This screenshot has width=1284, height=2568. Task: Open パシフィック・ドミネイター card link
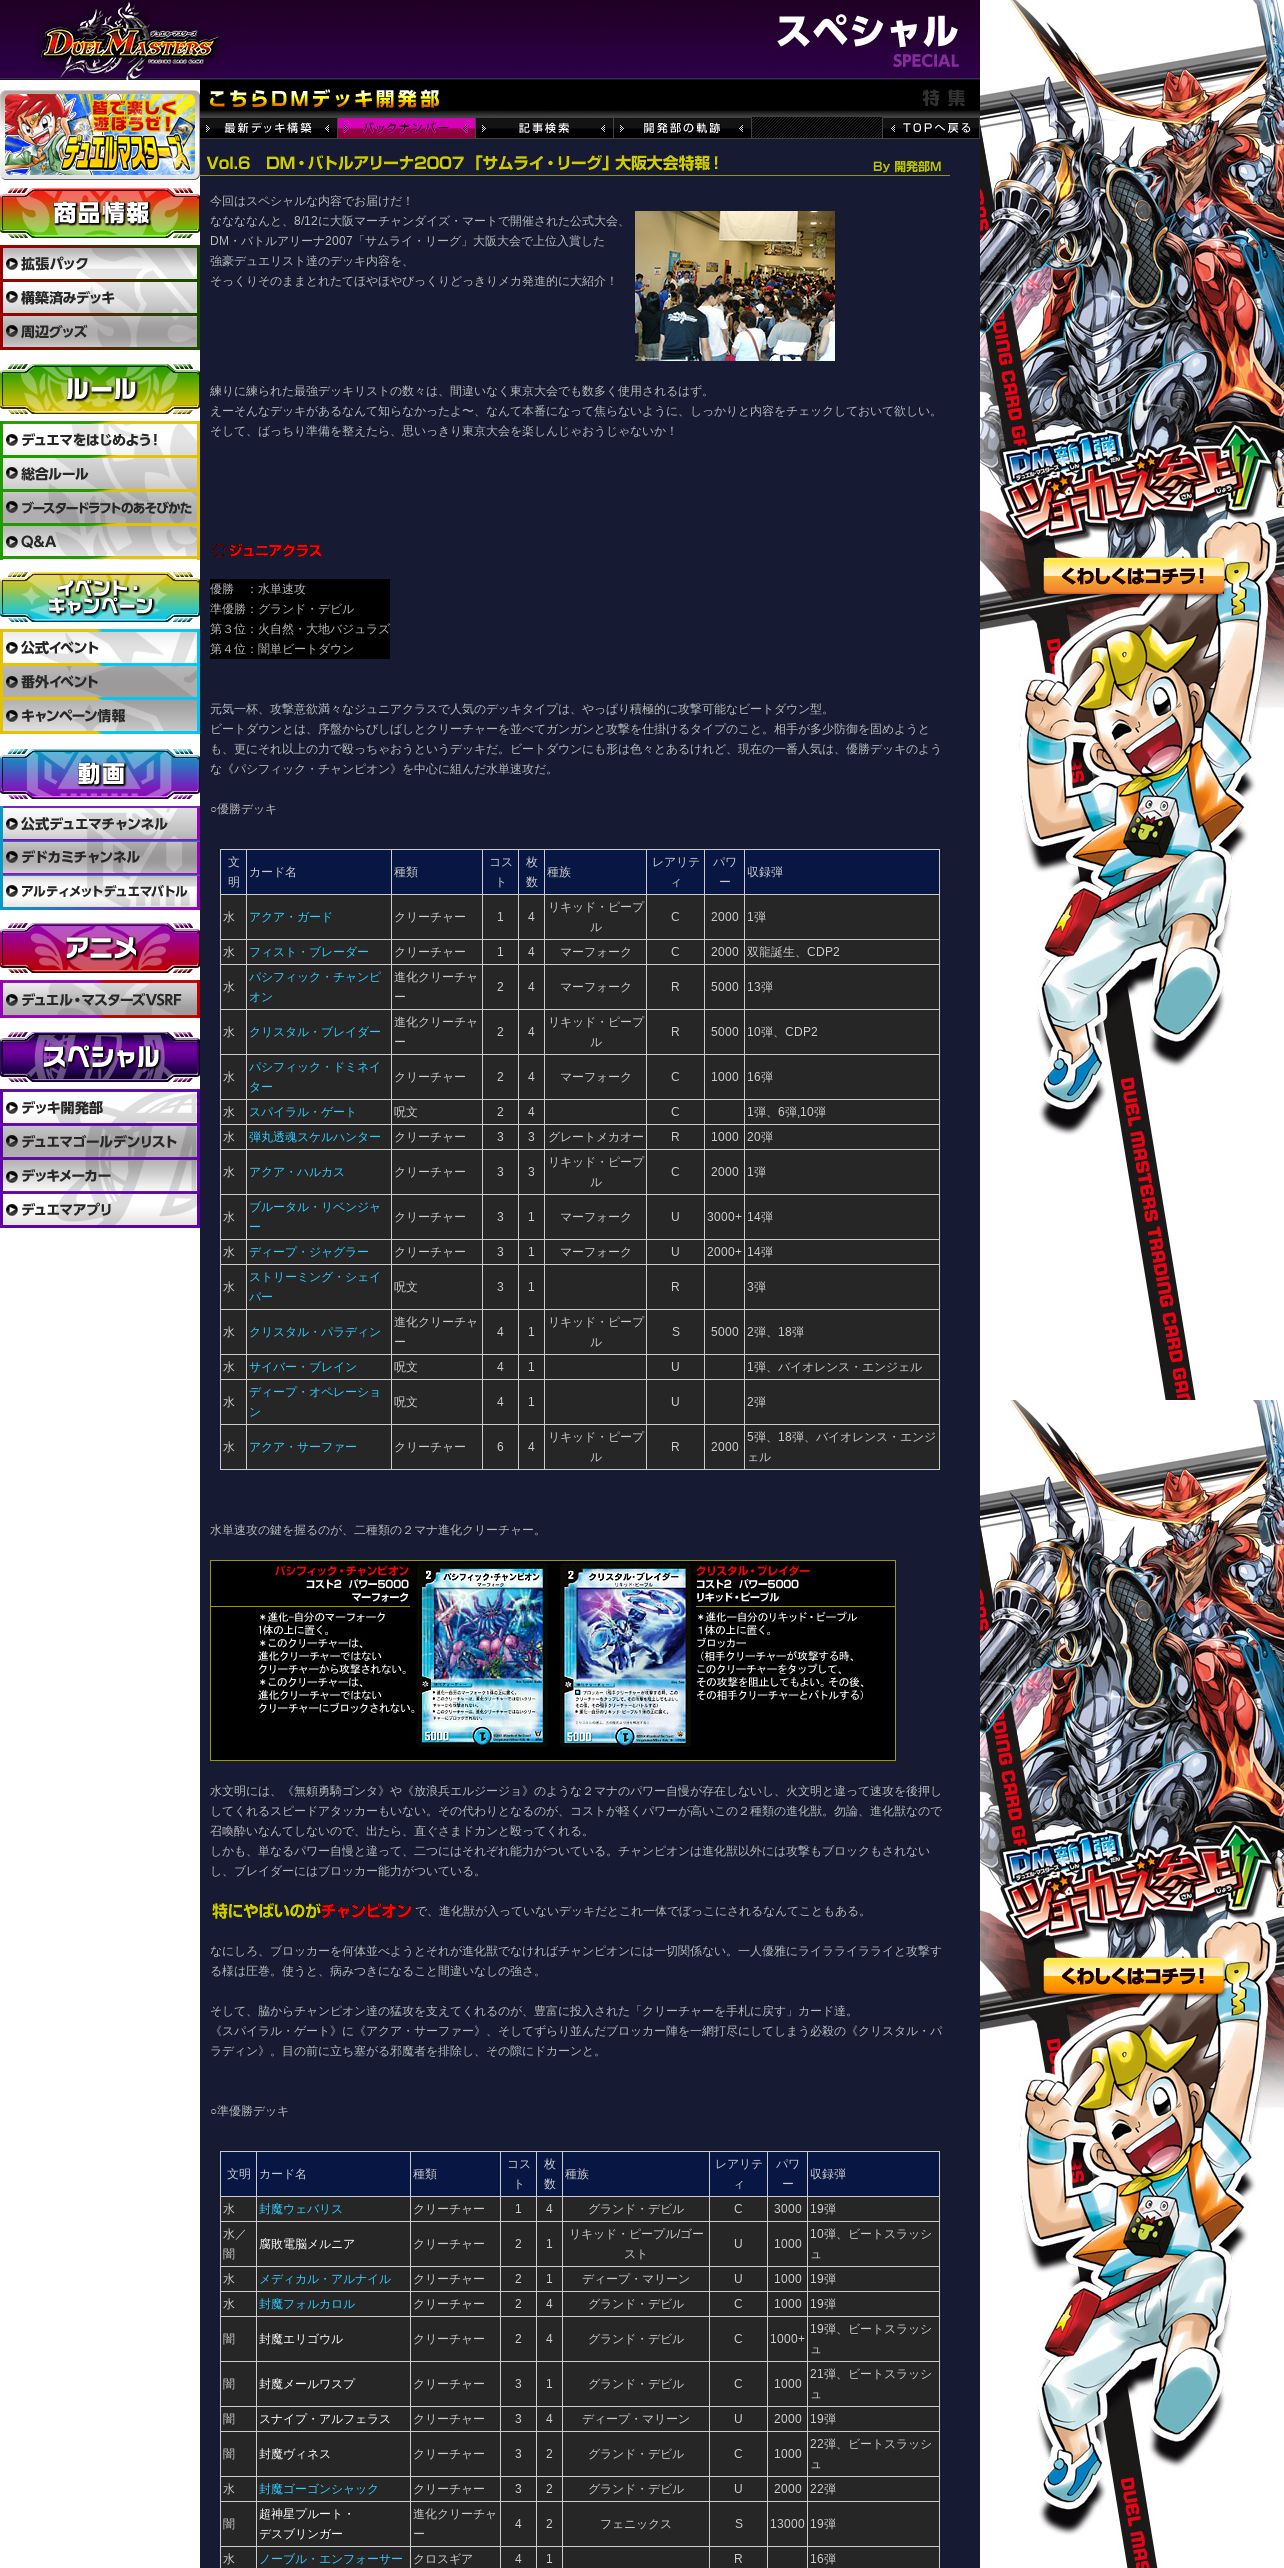(315, 1077)
